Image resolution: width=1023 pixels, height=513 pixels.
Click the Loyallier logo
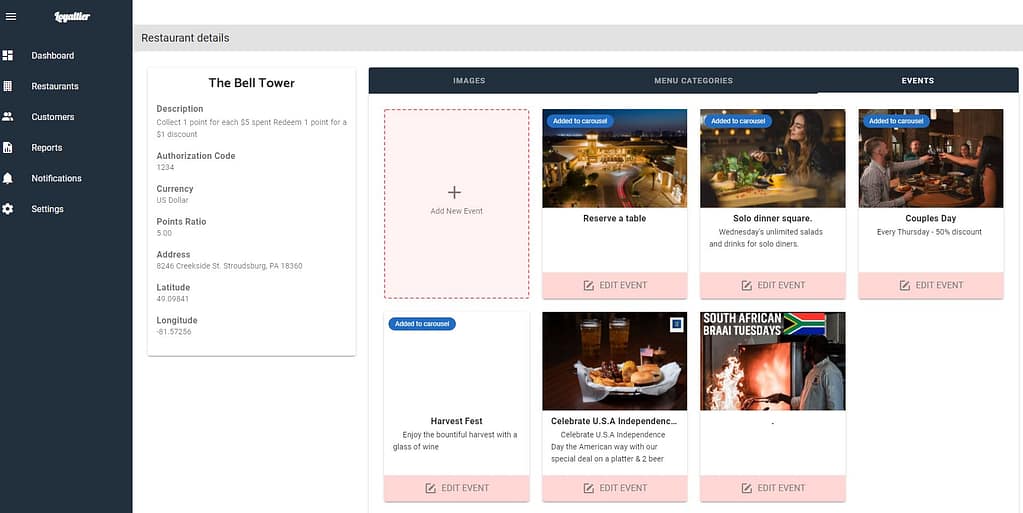click(72, 16)
